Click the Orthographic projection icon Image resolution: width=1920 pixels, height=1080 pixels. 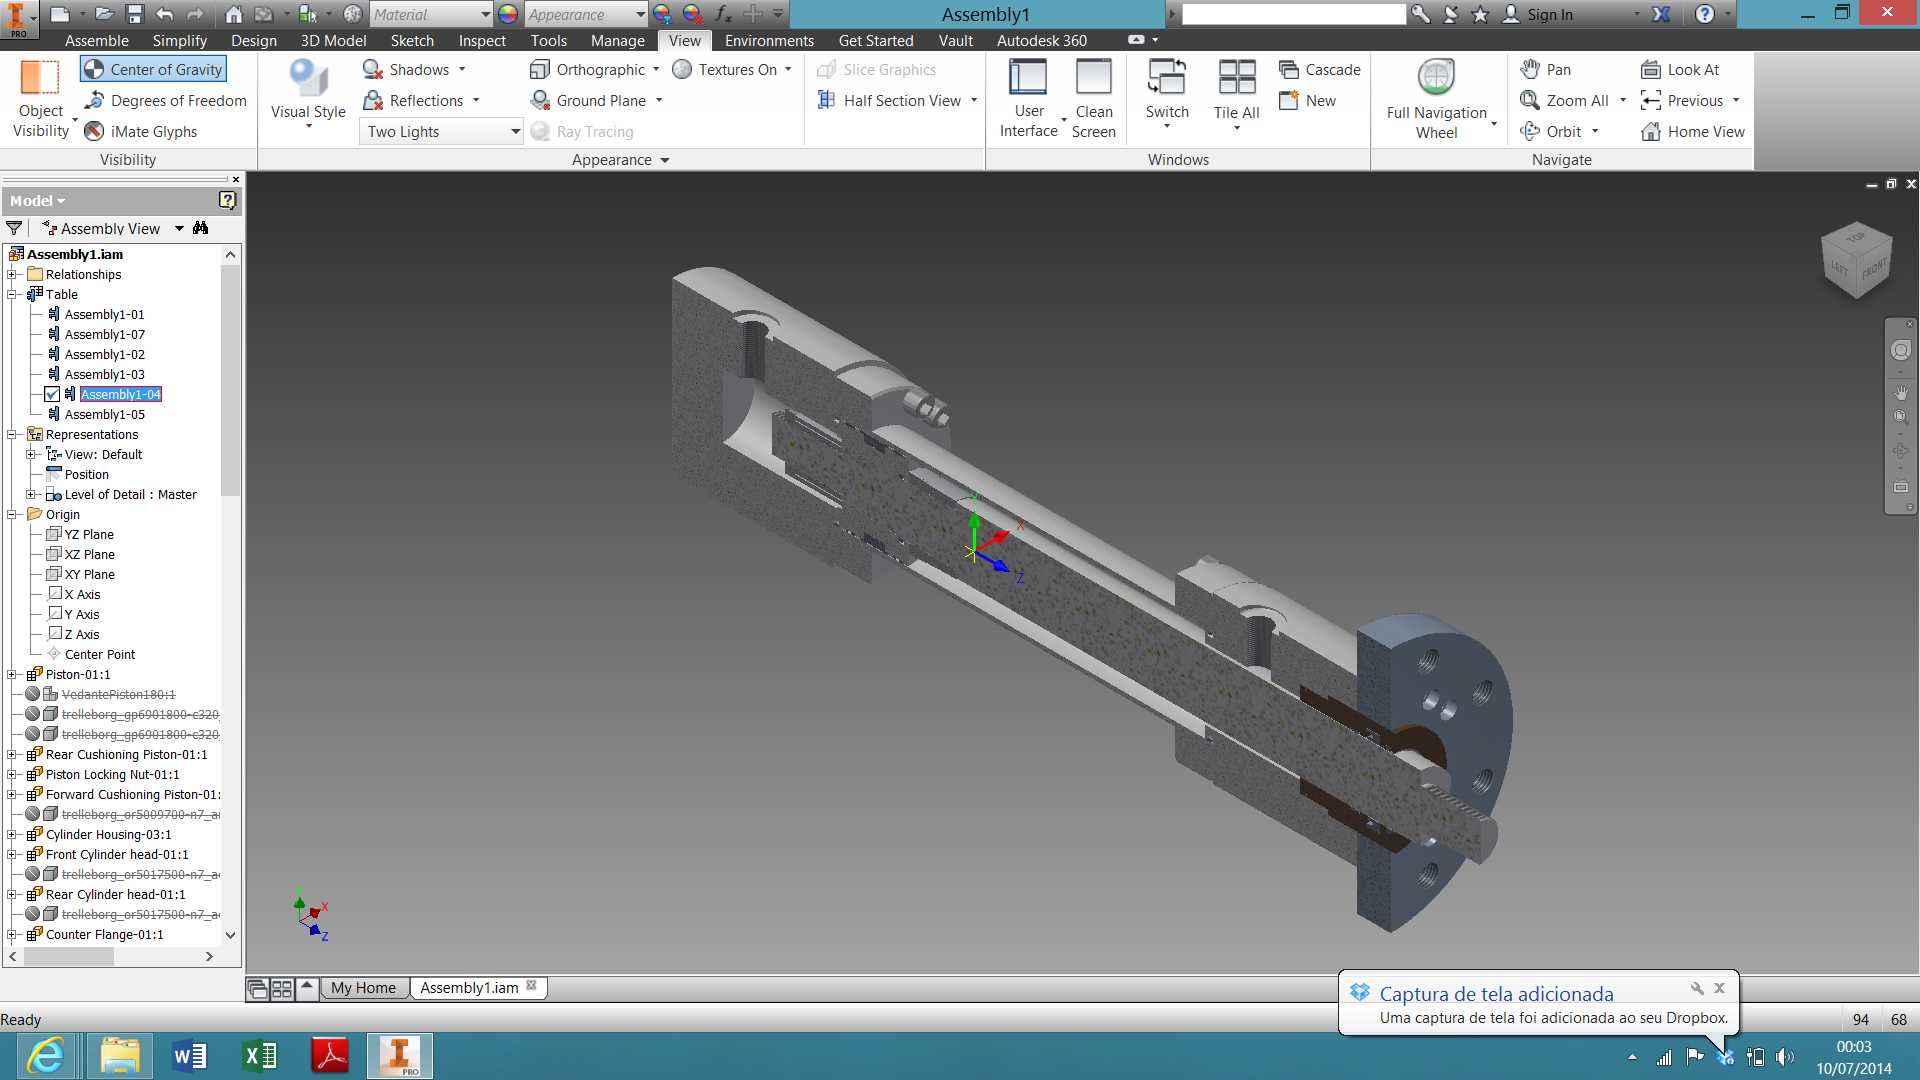(x=539, y=69)
